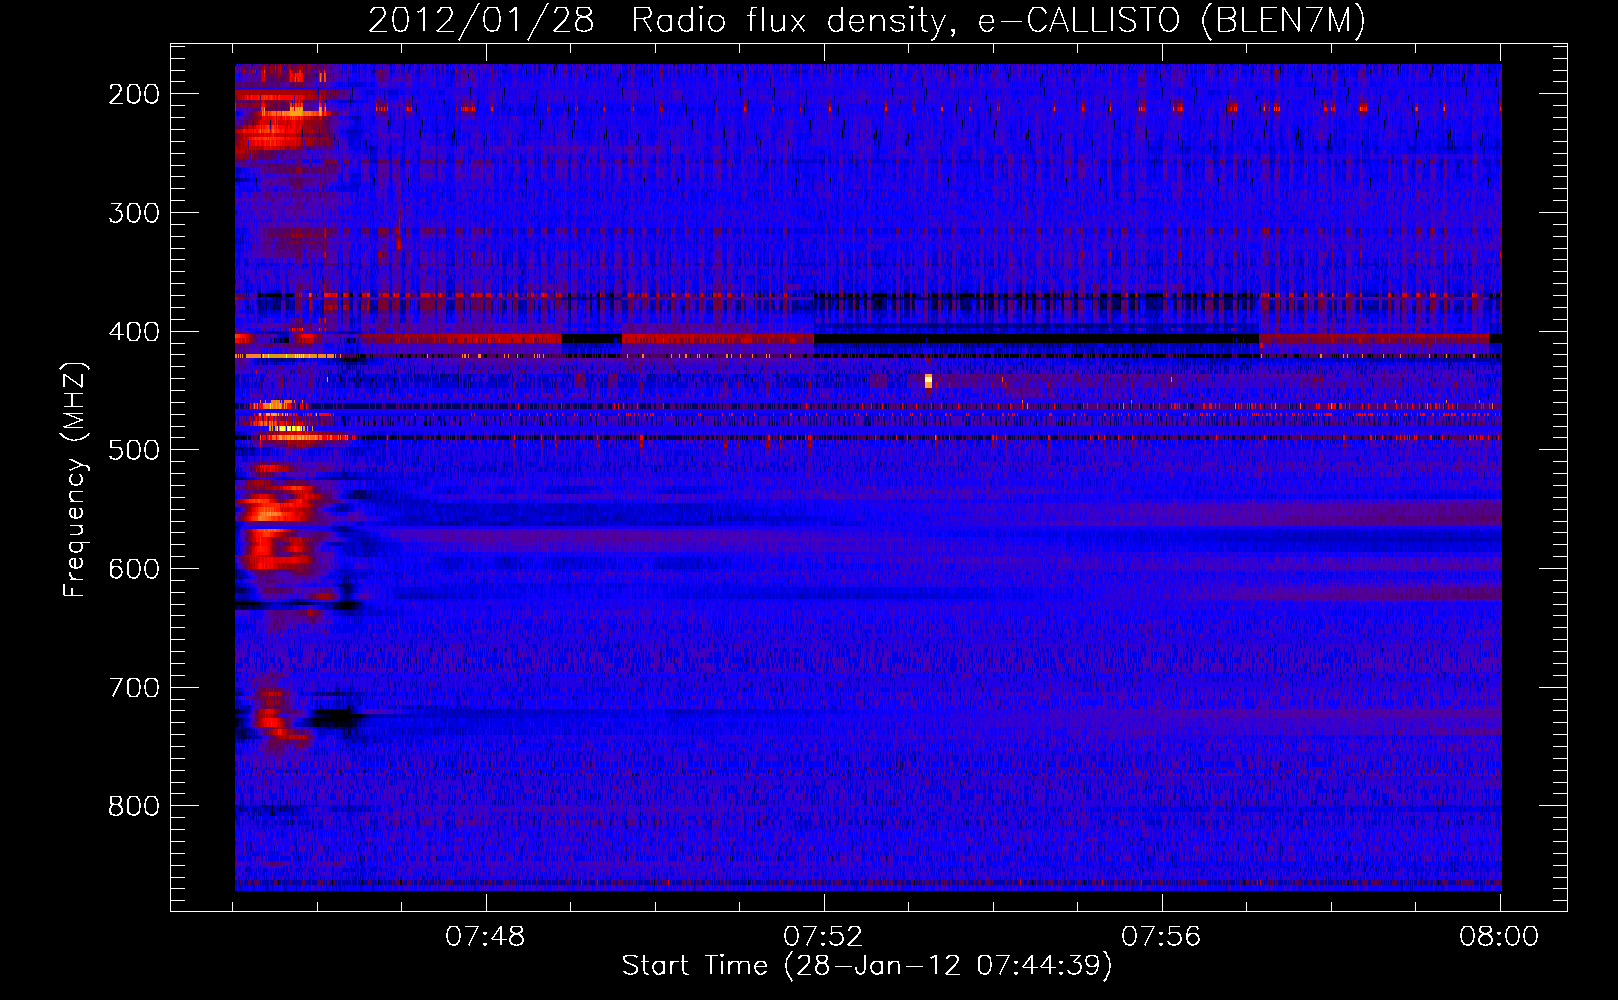Click the 300 frequency tick label
Image resolution: width=1618 pixels, height=1000 pixels.
pos(133,213)
